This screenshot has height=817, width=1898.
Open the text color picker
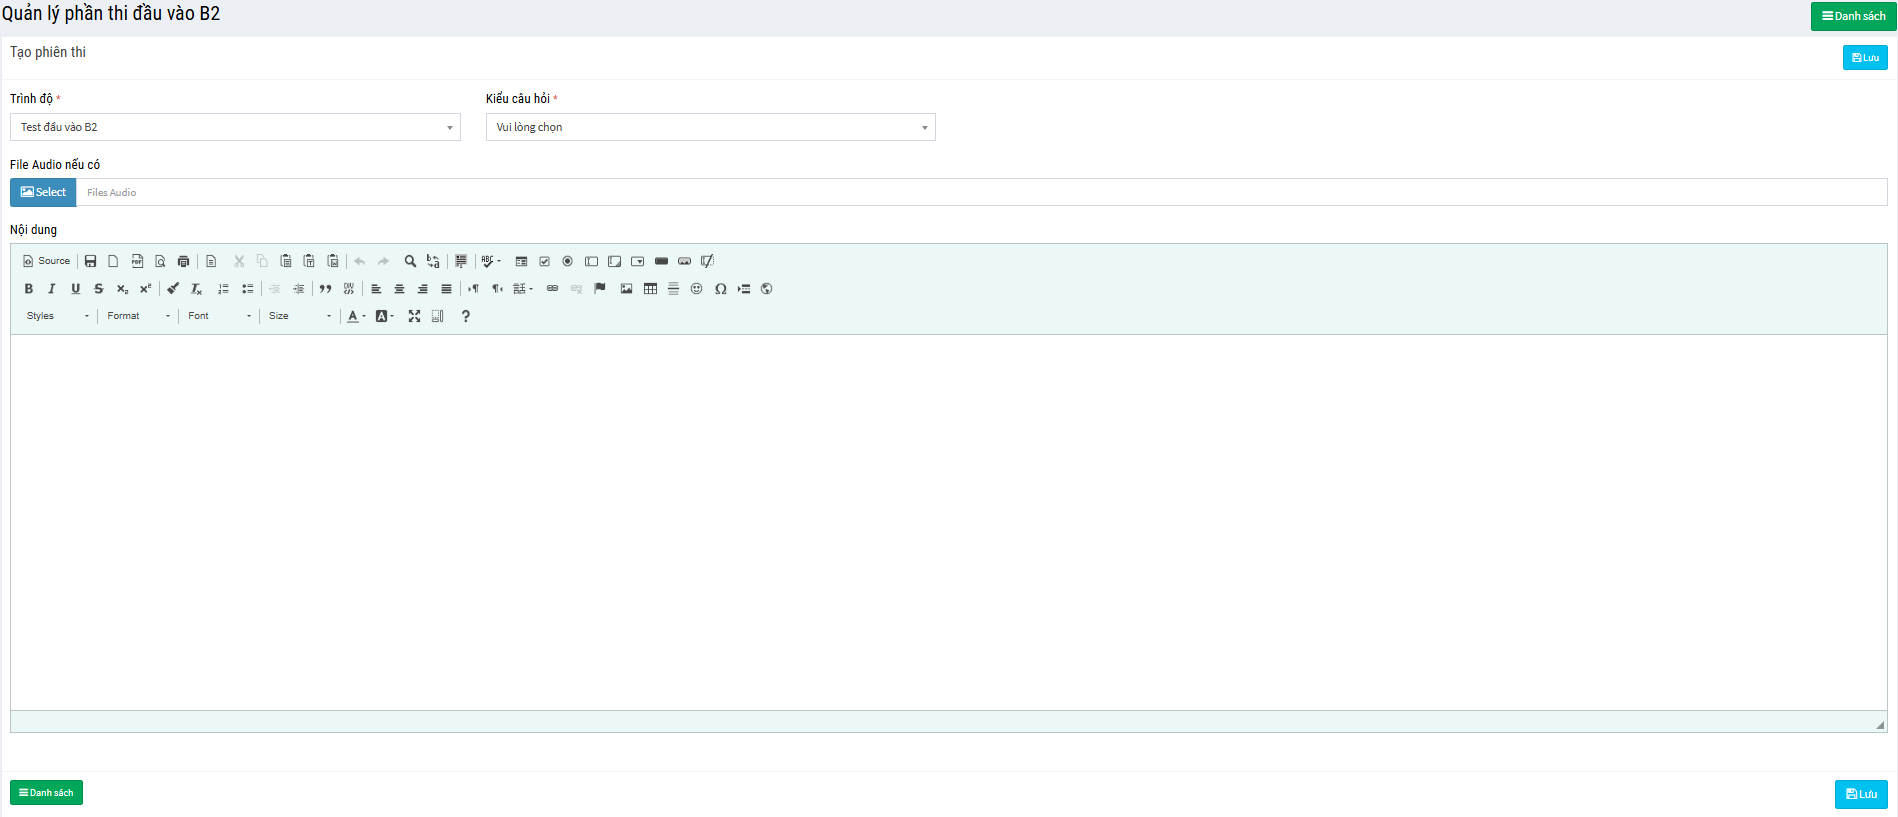355,316
